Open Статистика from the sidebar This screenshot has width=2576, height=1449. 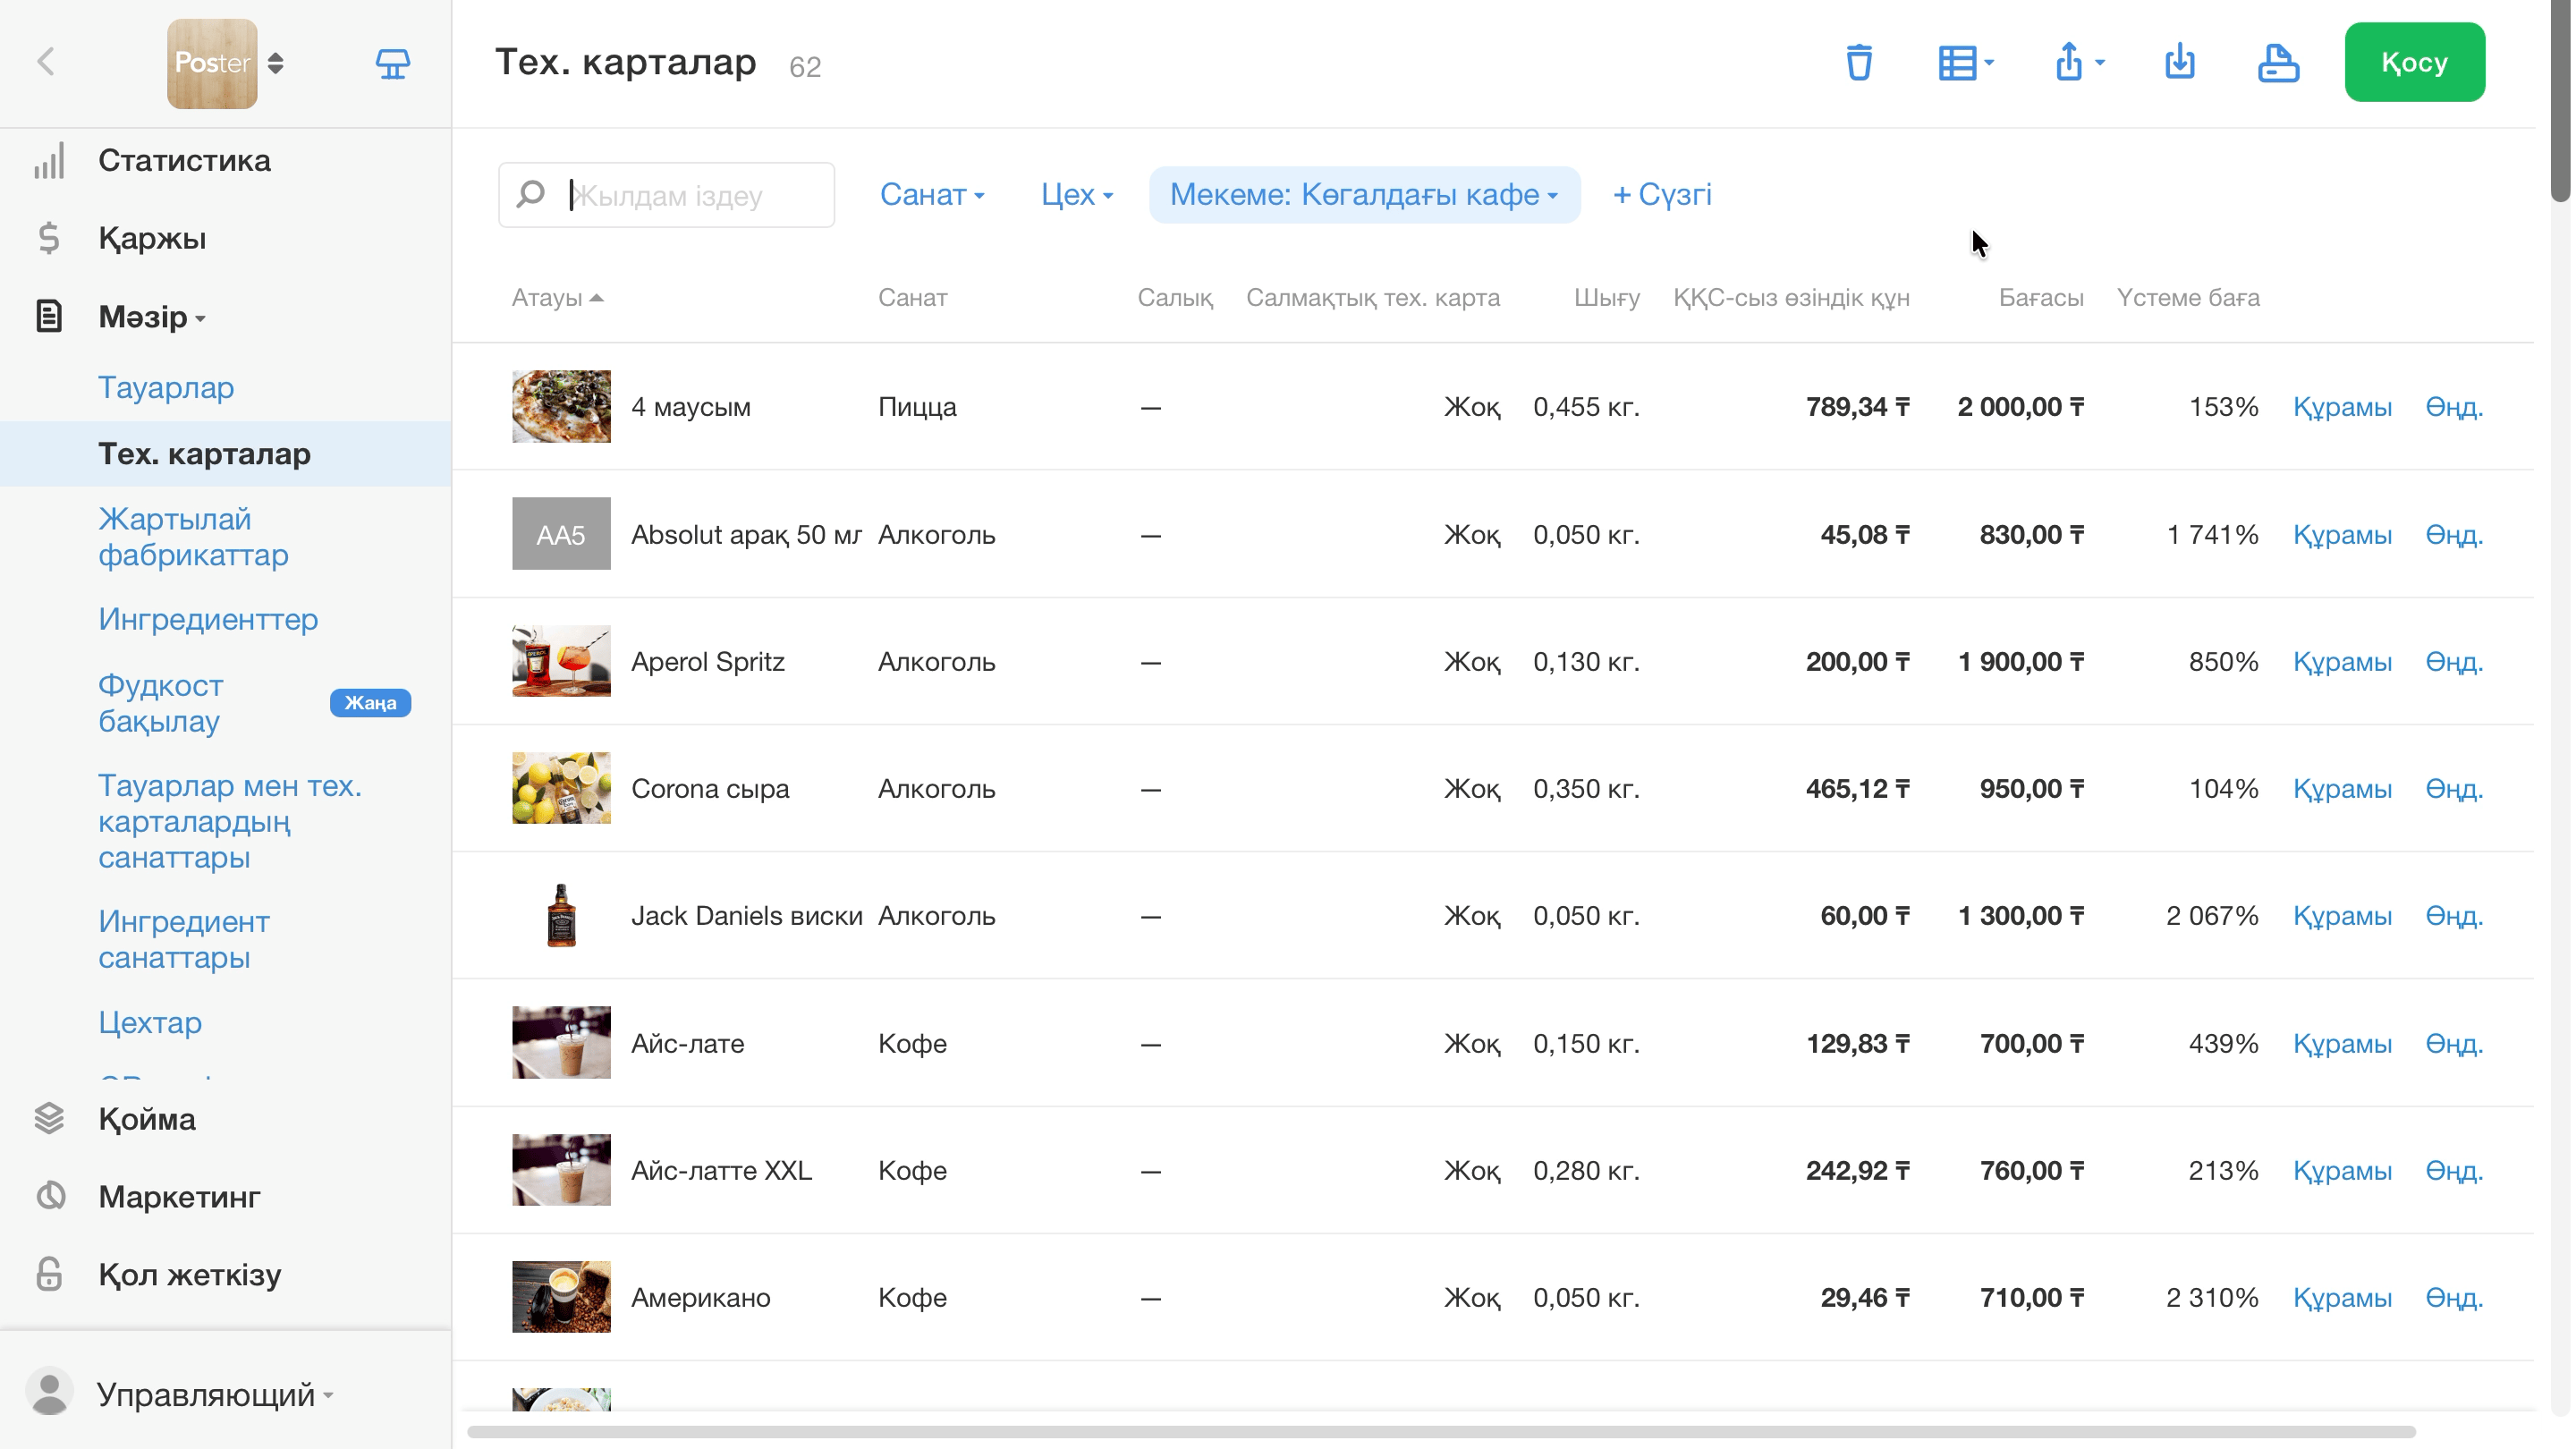tap(184, 160)
